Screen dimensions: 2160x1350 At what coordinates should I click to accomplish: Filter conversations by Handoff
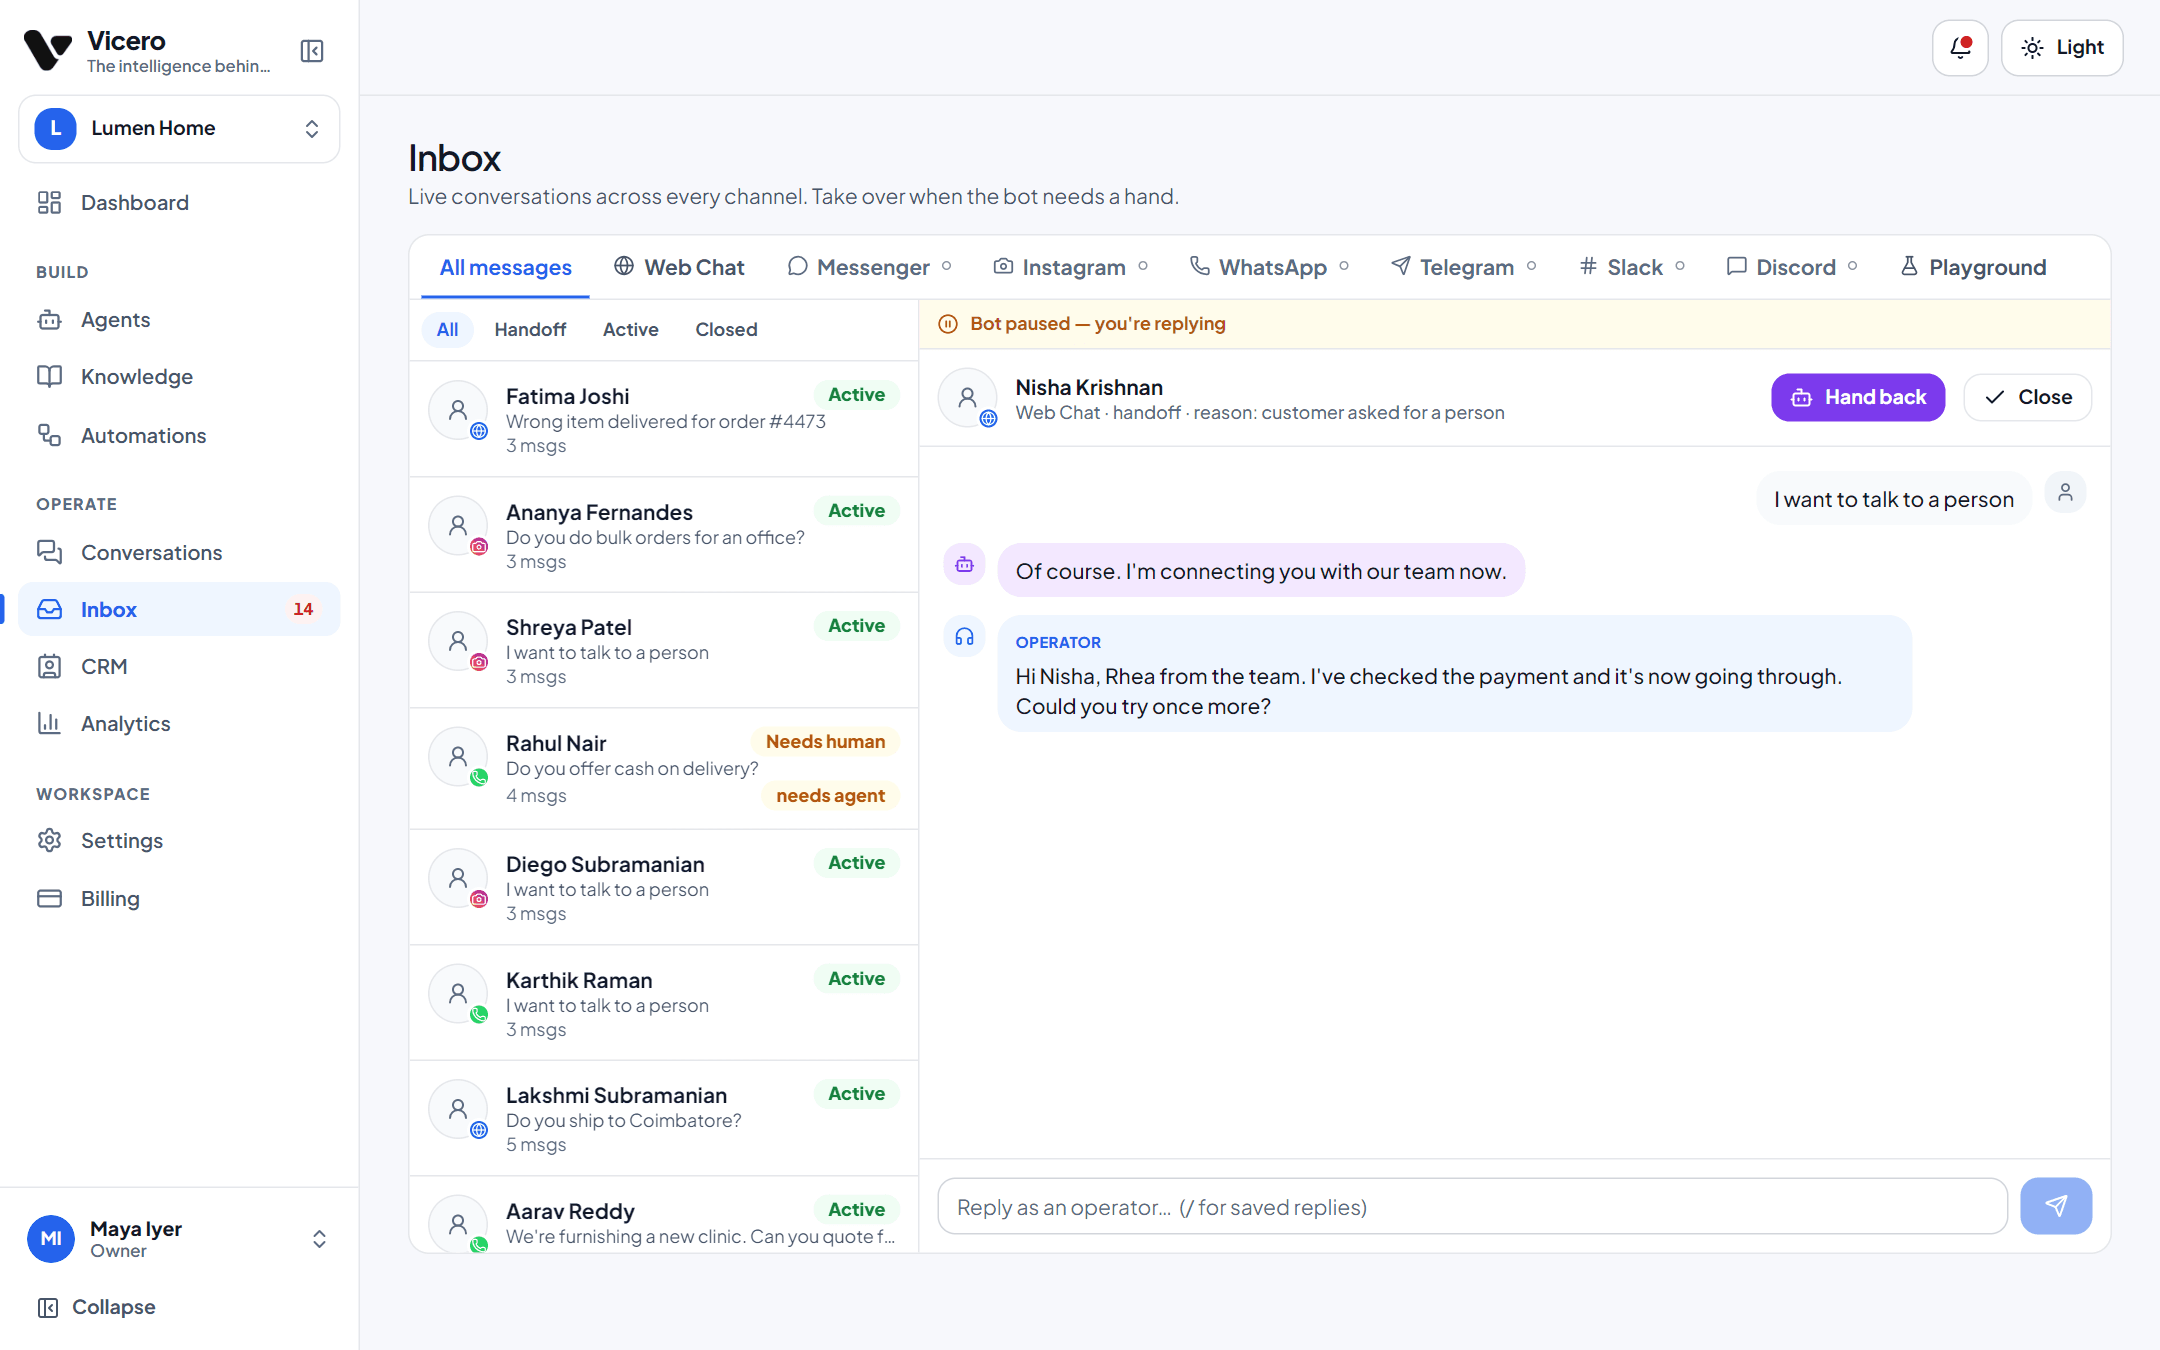point(530,330)
